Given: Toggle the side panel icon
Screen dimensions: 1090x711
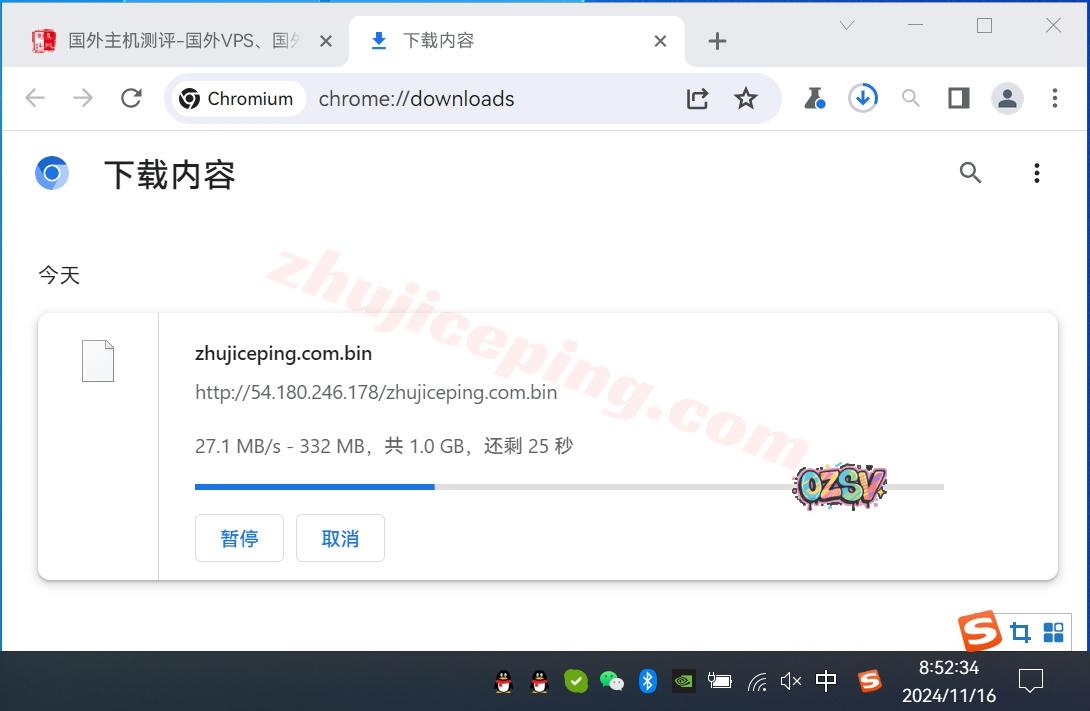Looking at the screenshot, I should pos(959,98).
